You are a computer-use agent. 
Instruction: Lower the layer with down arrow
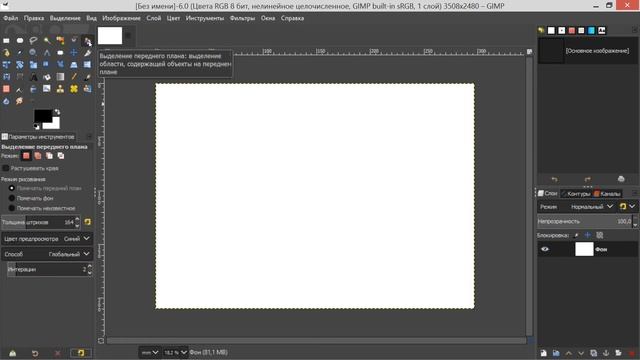pos(581,353)
